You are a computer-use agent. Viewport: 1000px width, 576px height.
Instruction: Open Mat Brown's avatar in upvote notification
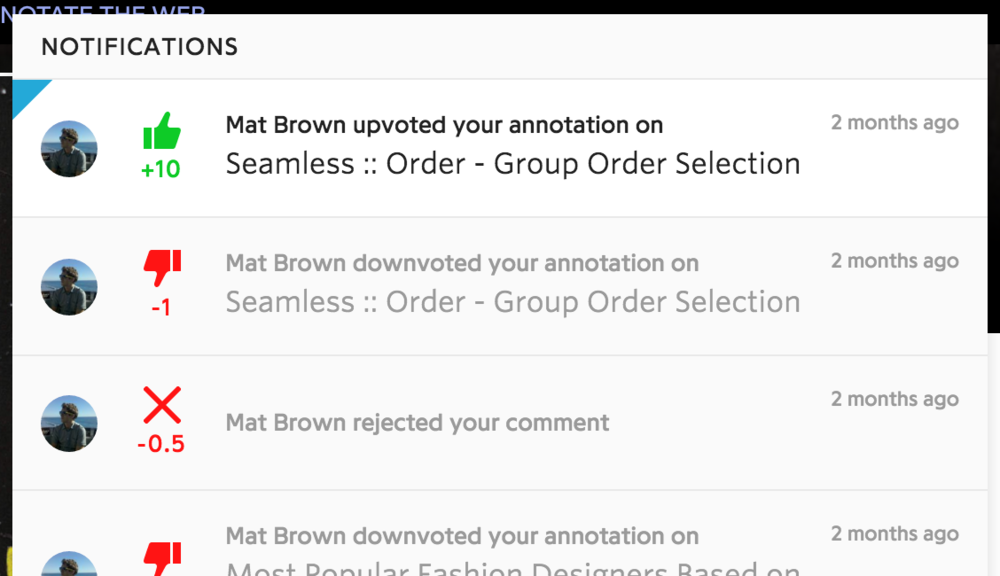[69, 149]
